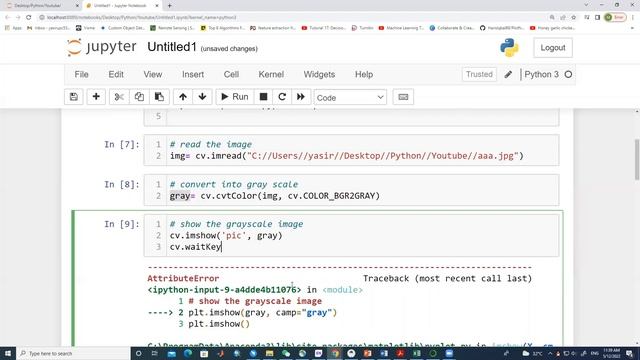Click the cv.waitKey line in cell In [9]
640x360 pixels.
pos(196,247)
